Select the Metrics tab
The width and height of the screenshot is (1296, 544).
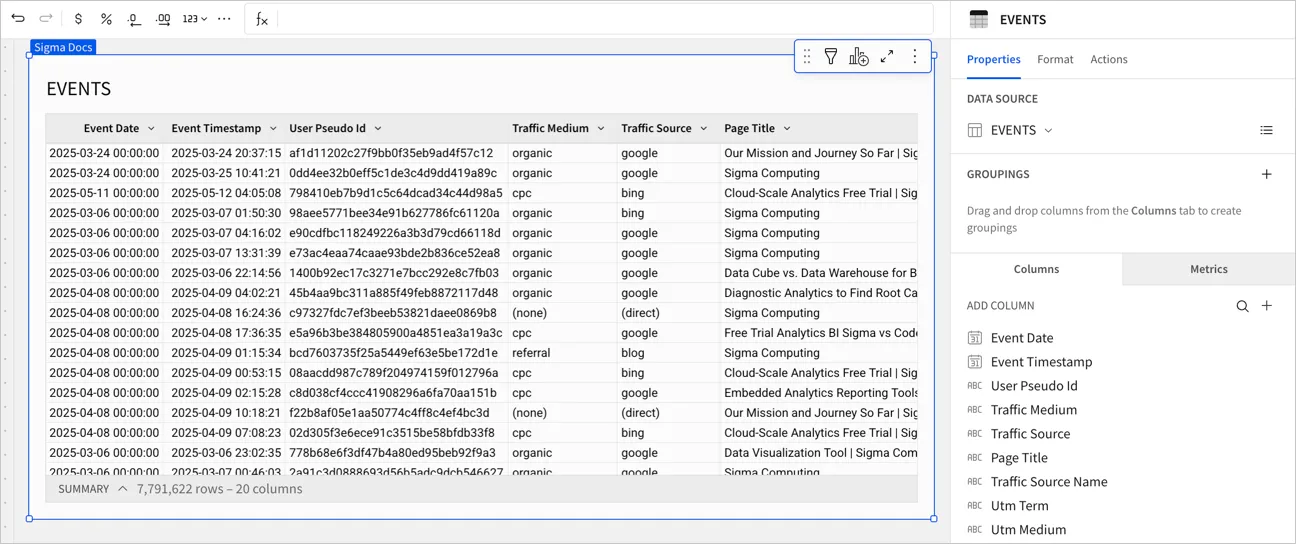(x=1208, y=269)
